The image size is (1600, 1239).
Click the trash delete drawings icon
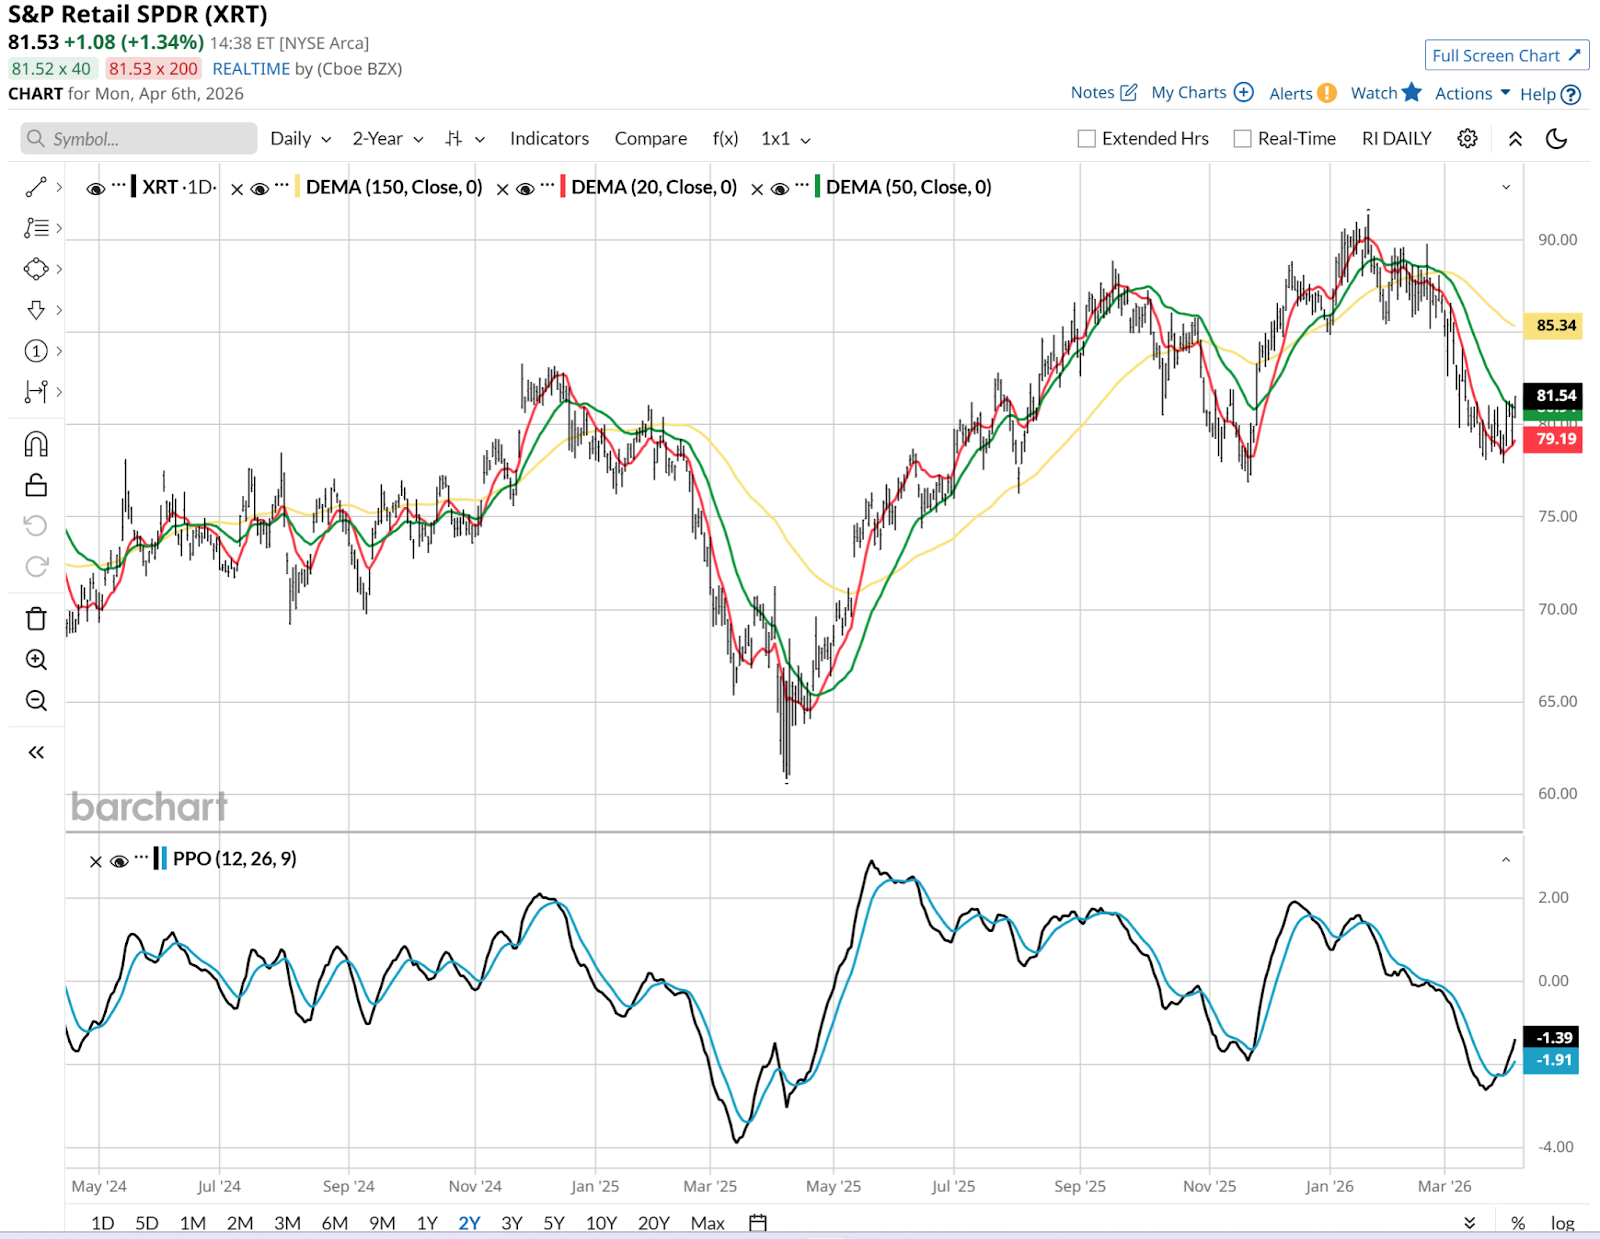click(x=36, y=619)
